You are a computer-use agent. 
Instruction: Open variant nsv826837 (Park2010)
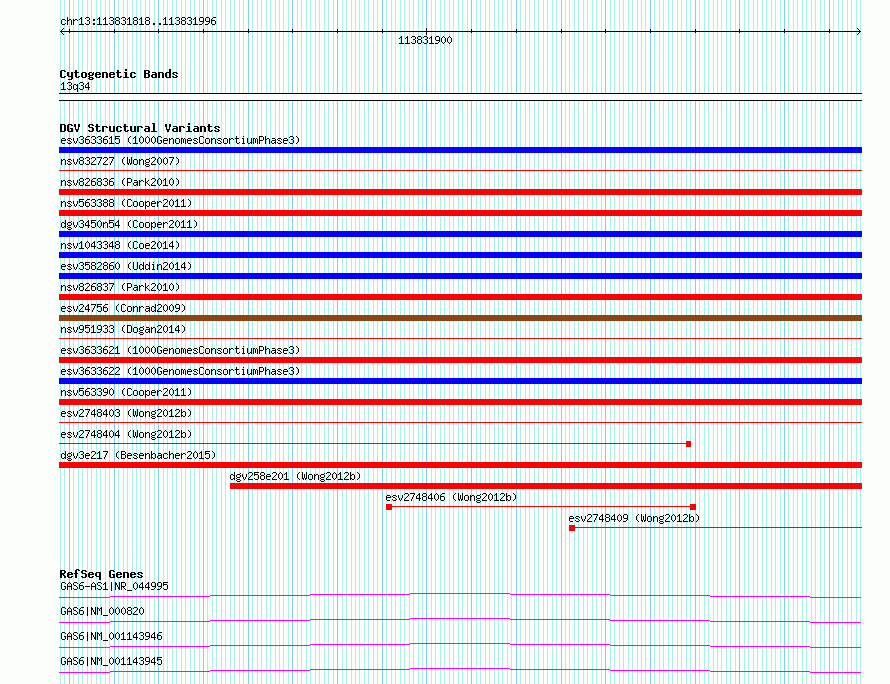click(x=120, y=287)
